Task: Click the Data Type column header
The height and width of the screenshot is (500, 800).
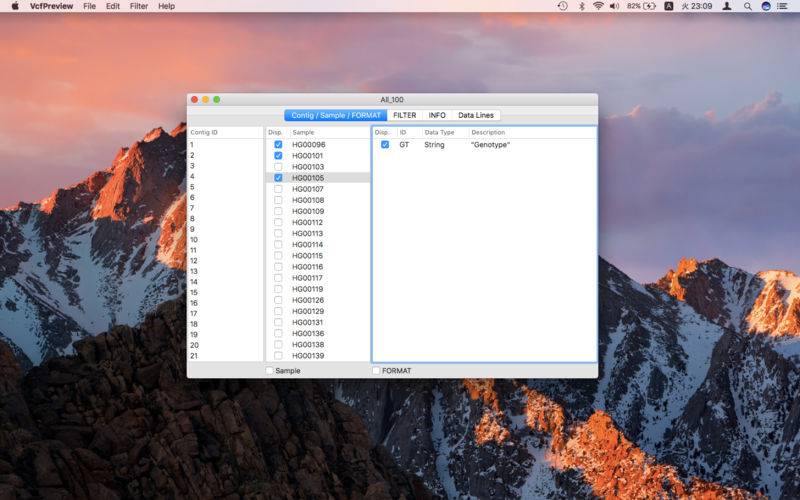Action: (x=439, y=132)
